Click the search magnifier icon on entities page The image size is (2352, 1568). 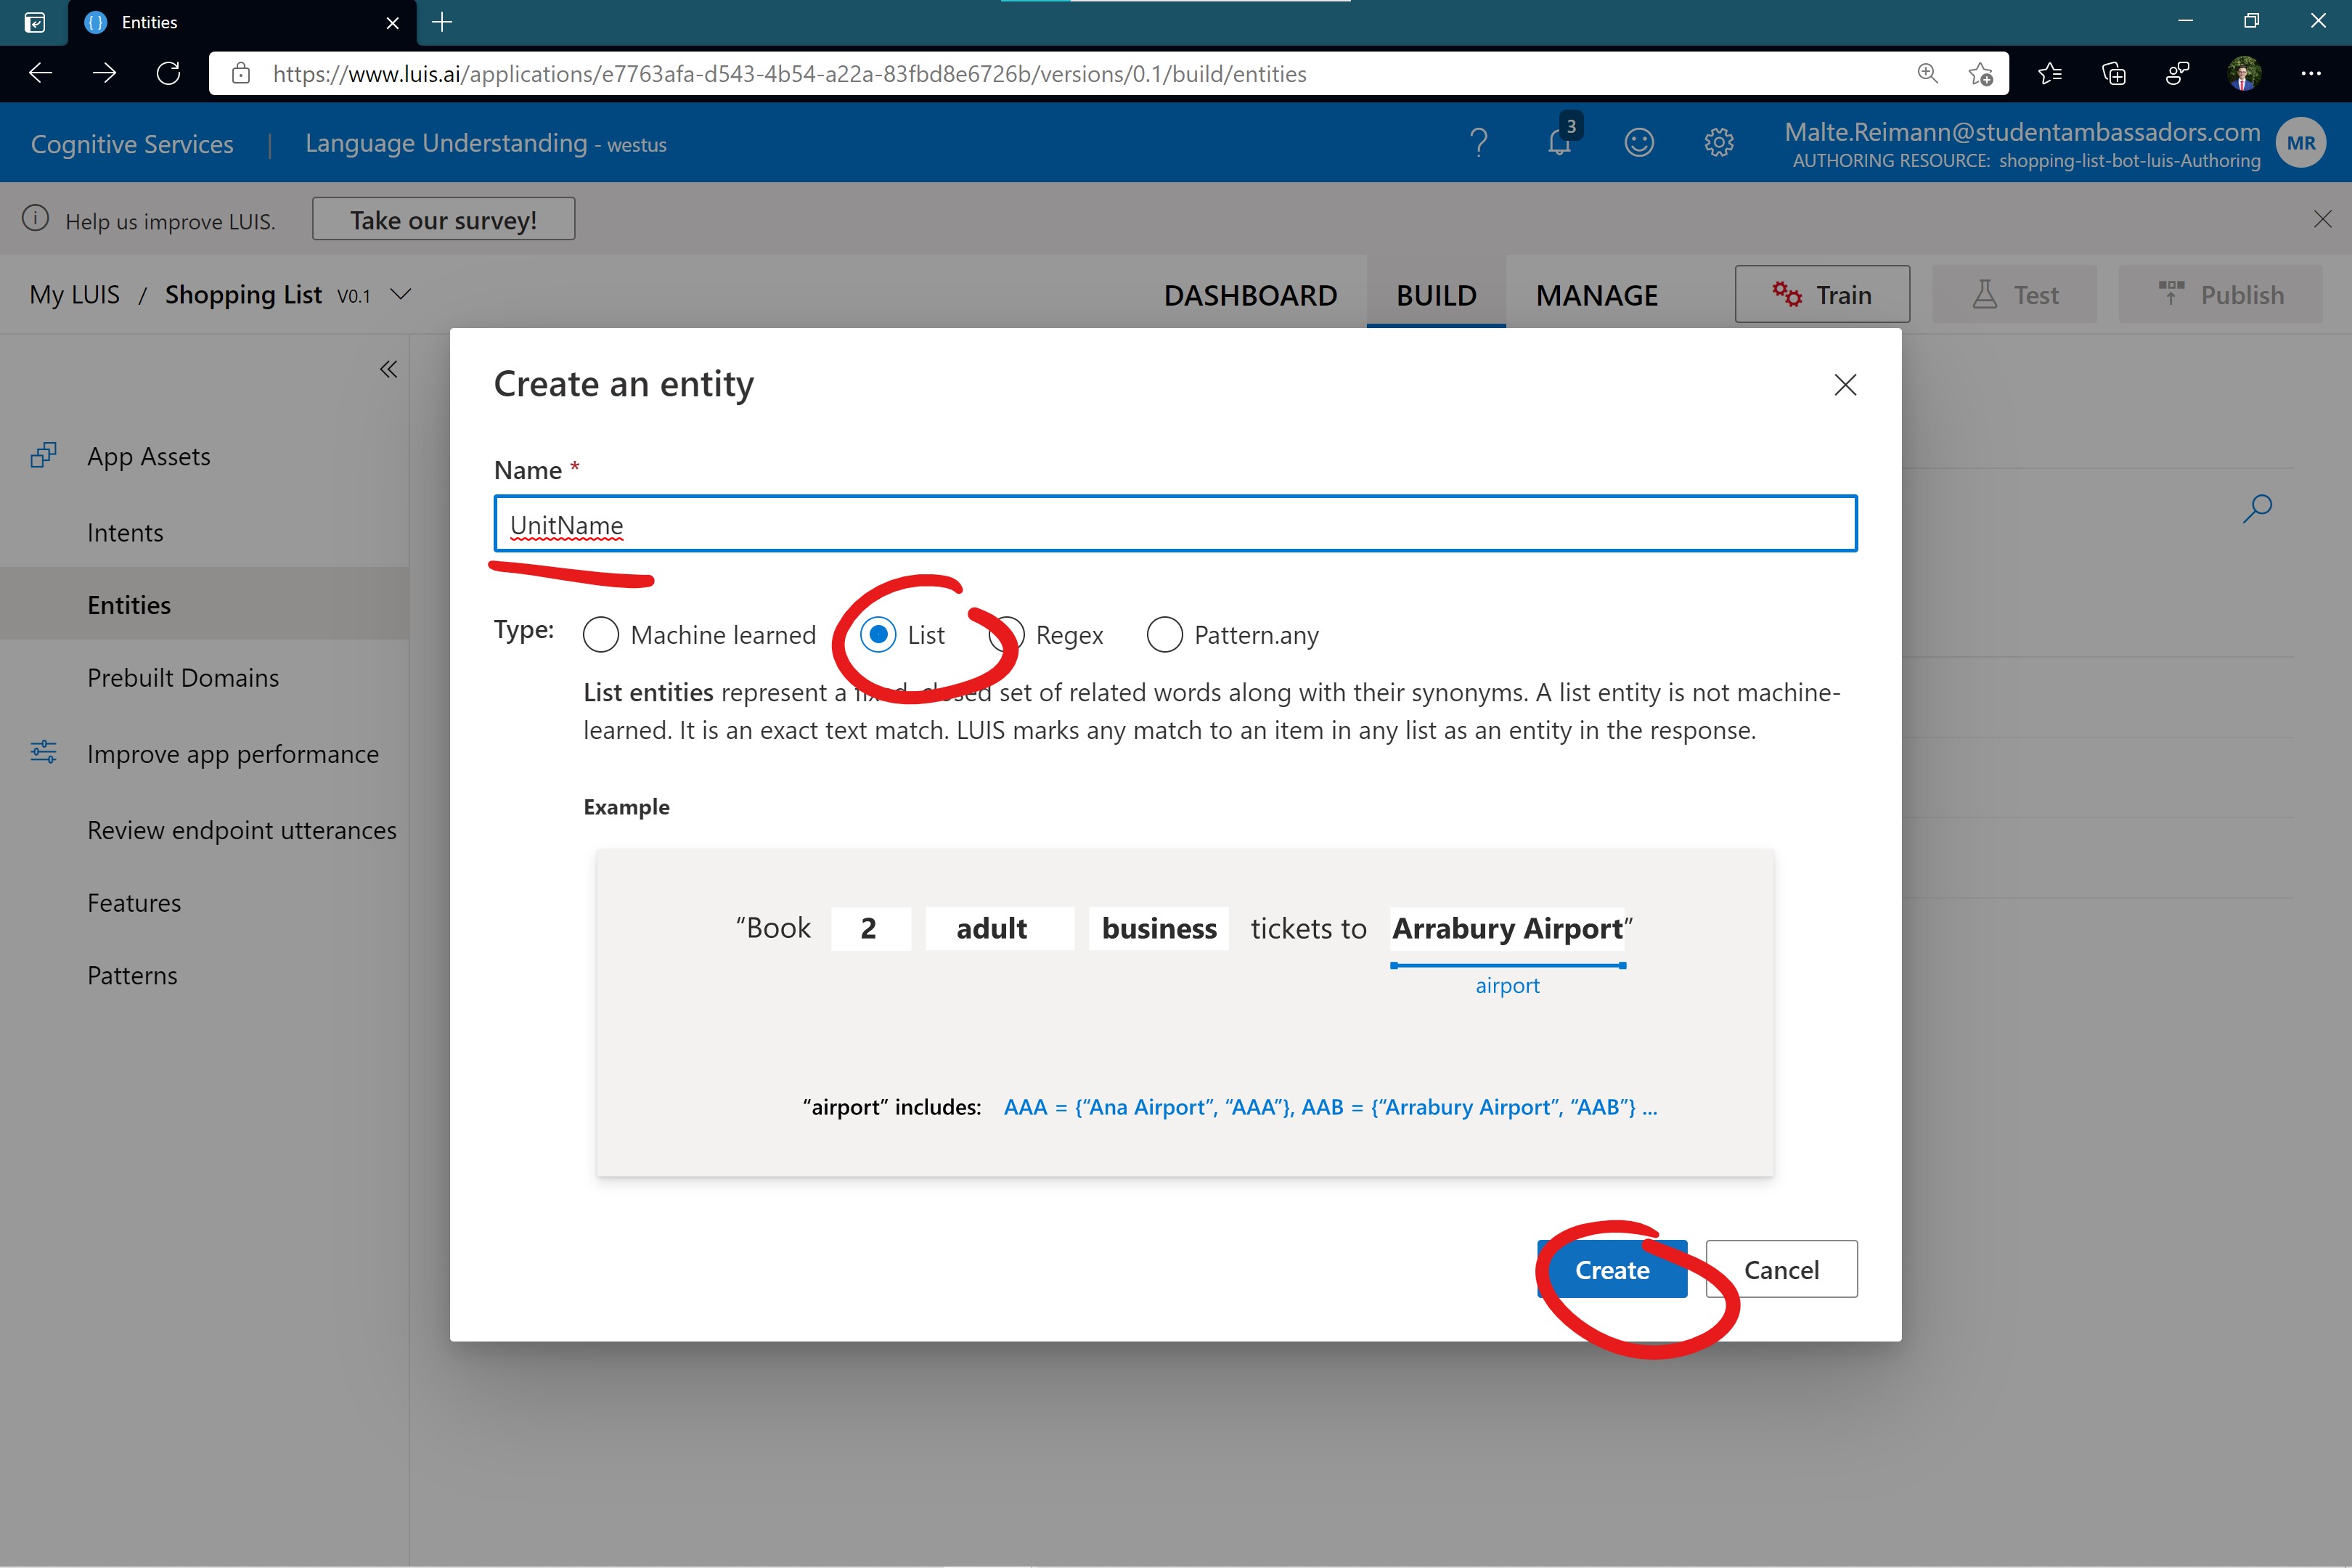(x=2257, y=508)
